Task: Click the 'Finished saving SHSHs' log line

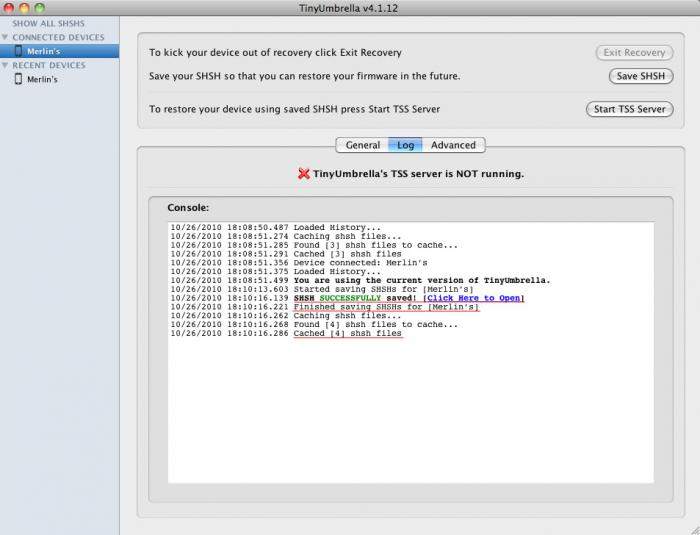Action: click(x=385, y=307)
